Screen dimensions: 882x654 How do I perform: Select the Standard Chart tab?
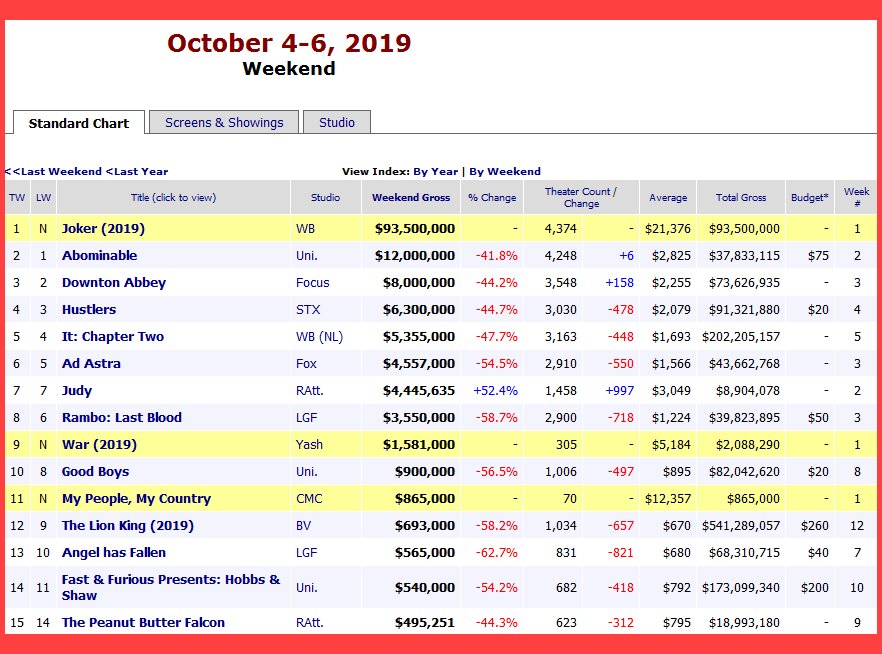[x=79, y=123]
